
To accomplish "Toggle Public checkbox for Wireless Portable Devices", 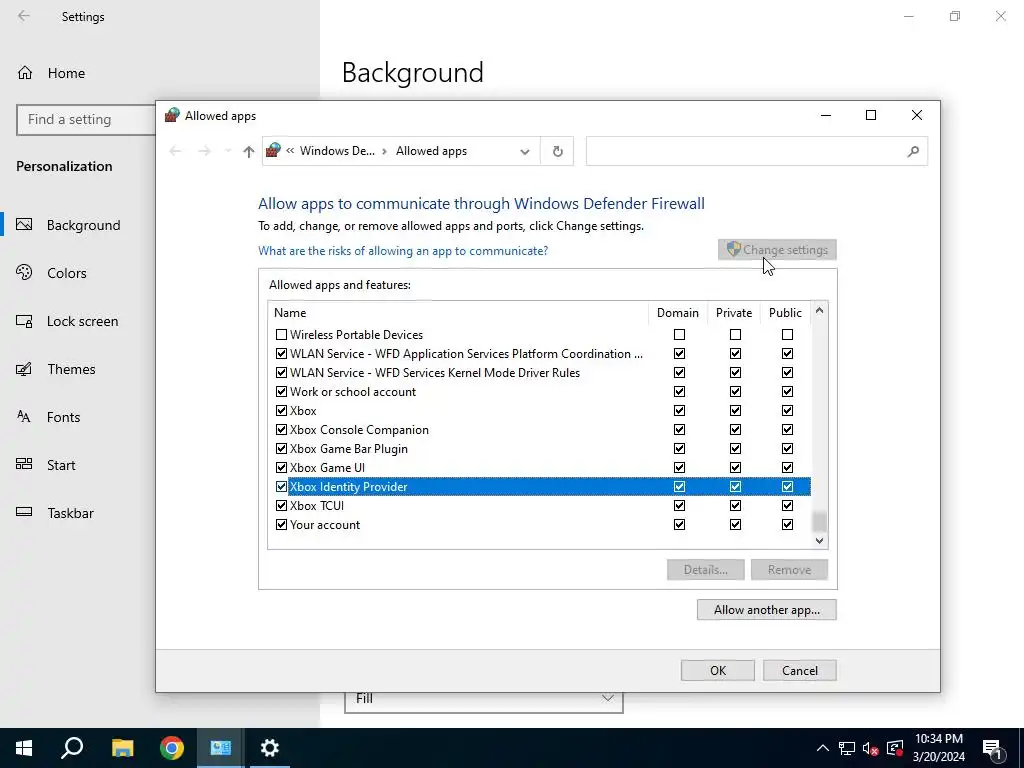I will (788, 334).
